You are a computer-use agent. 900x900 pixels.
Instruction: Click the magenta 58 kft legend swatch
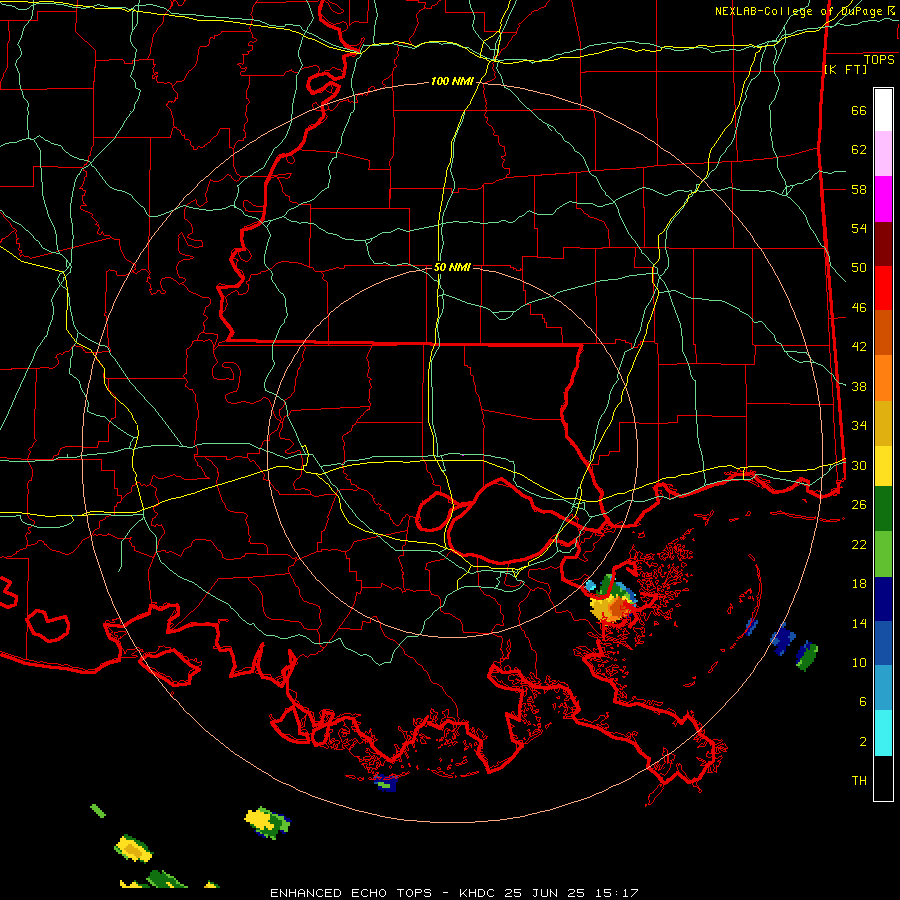click(x=883, y=199)
